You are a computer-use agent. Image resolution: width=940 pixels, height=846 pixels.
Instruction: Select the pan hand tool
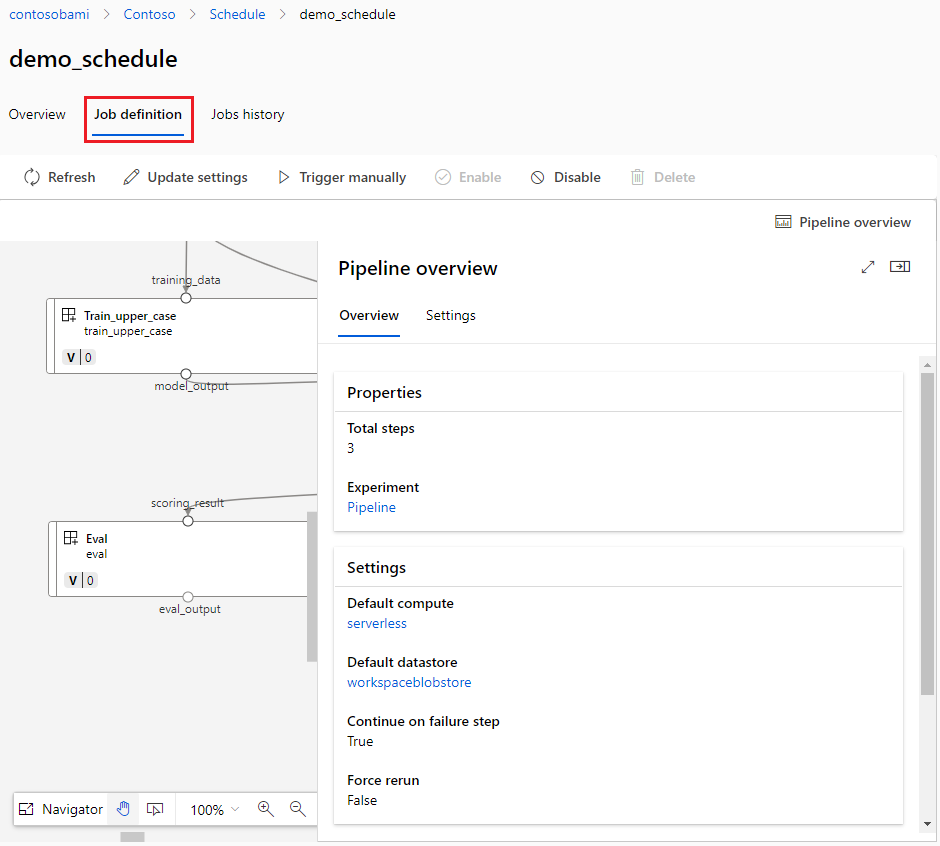[x=123, y=809]
